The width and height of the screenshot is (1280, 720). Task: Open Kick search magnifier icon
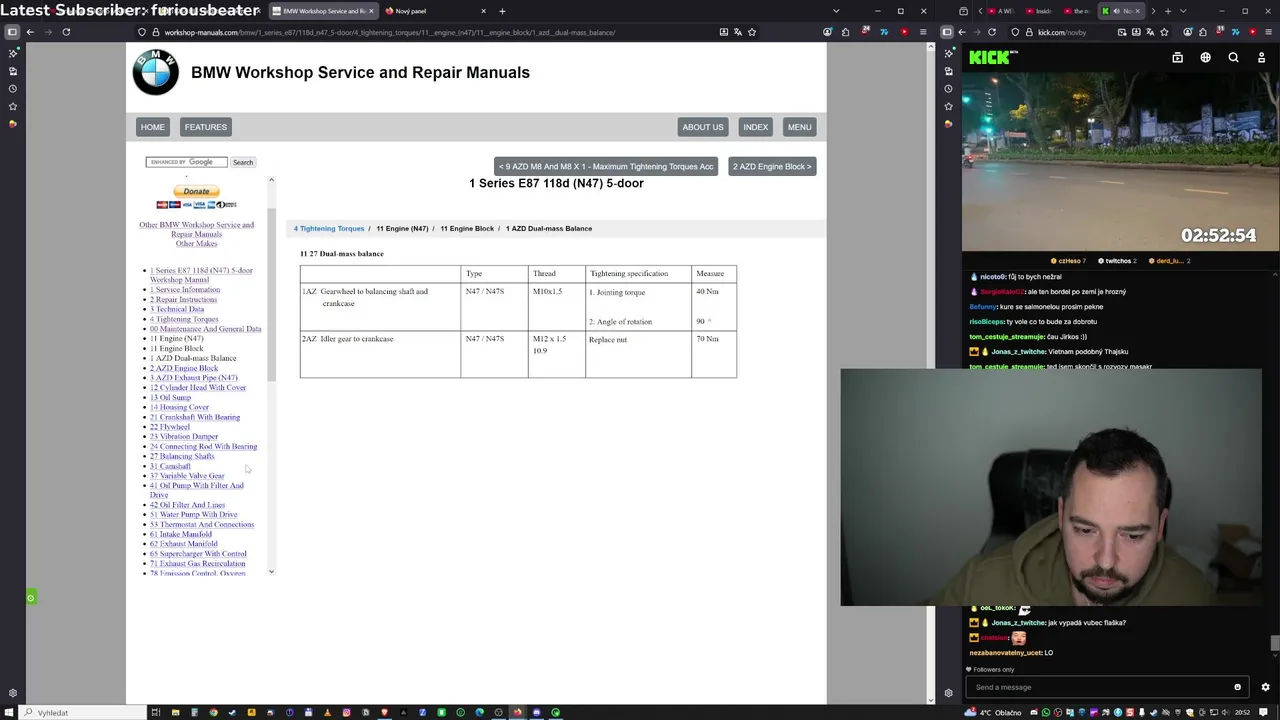[1233, 58]
